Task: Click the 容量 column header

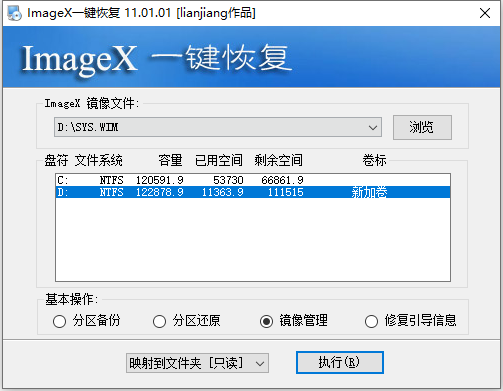Action: tap(170, 160)
